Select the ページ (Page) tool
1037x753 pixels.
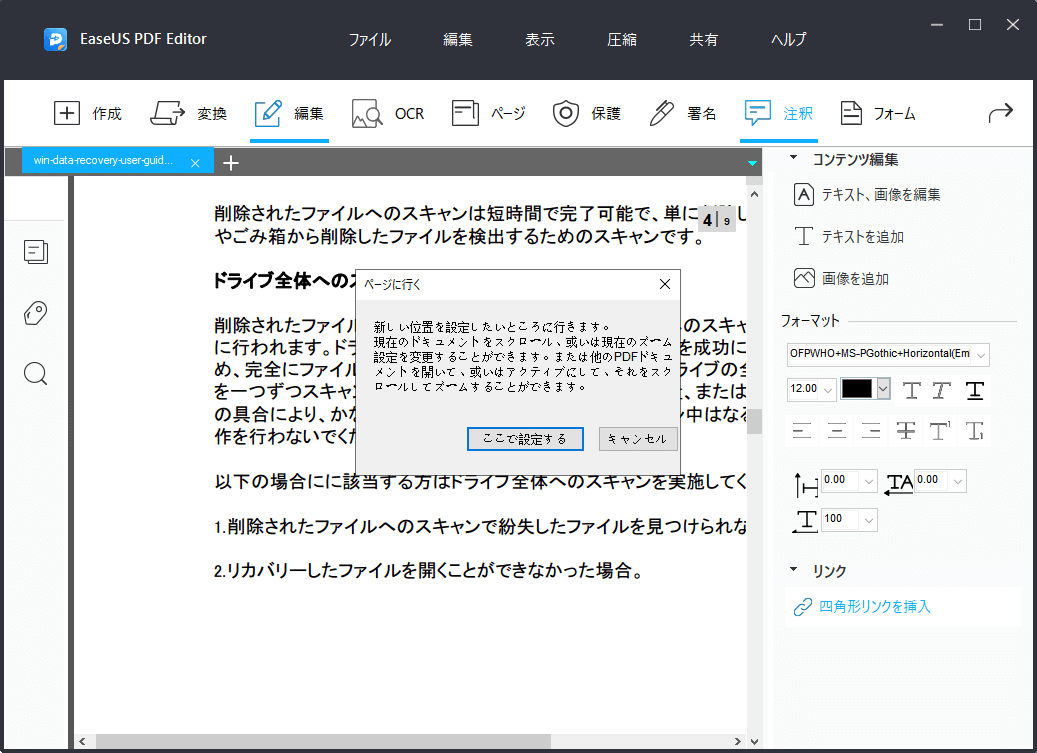488,113
